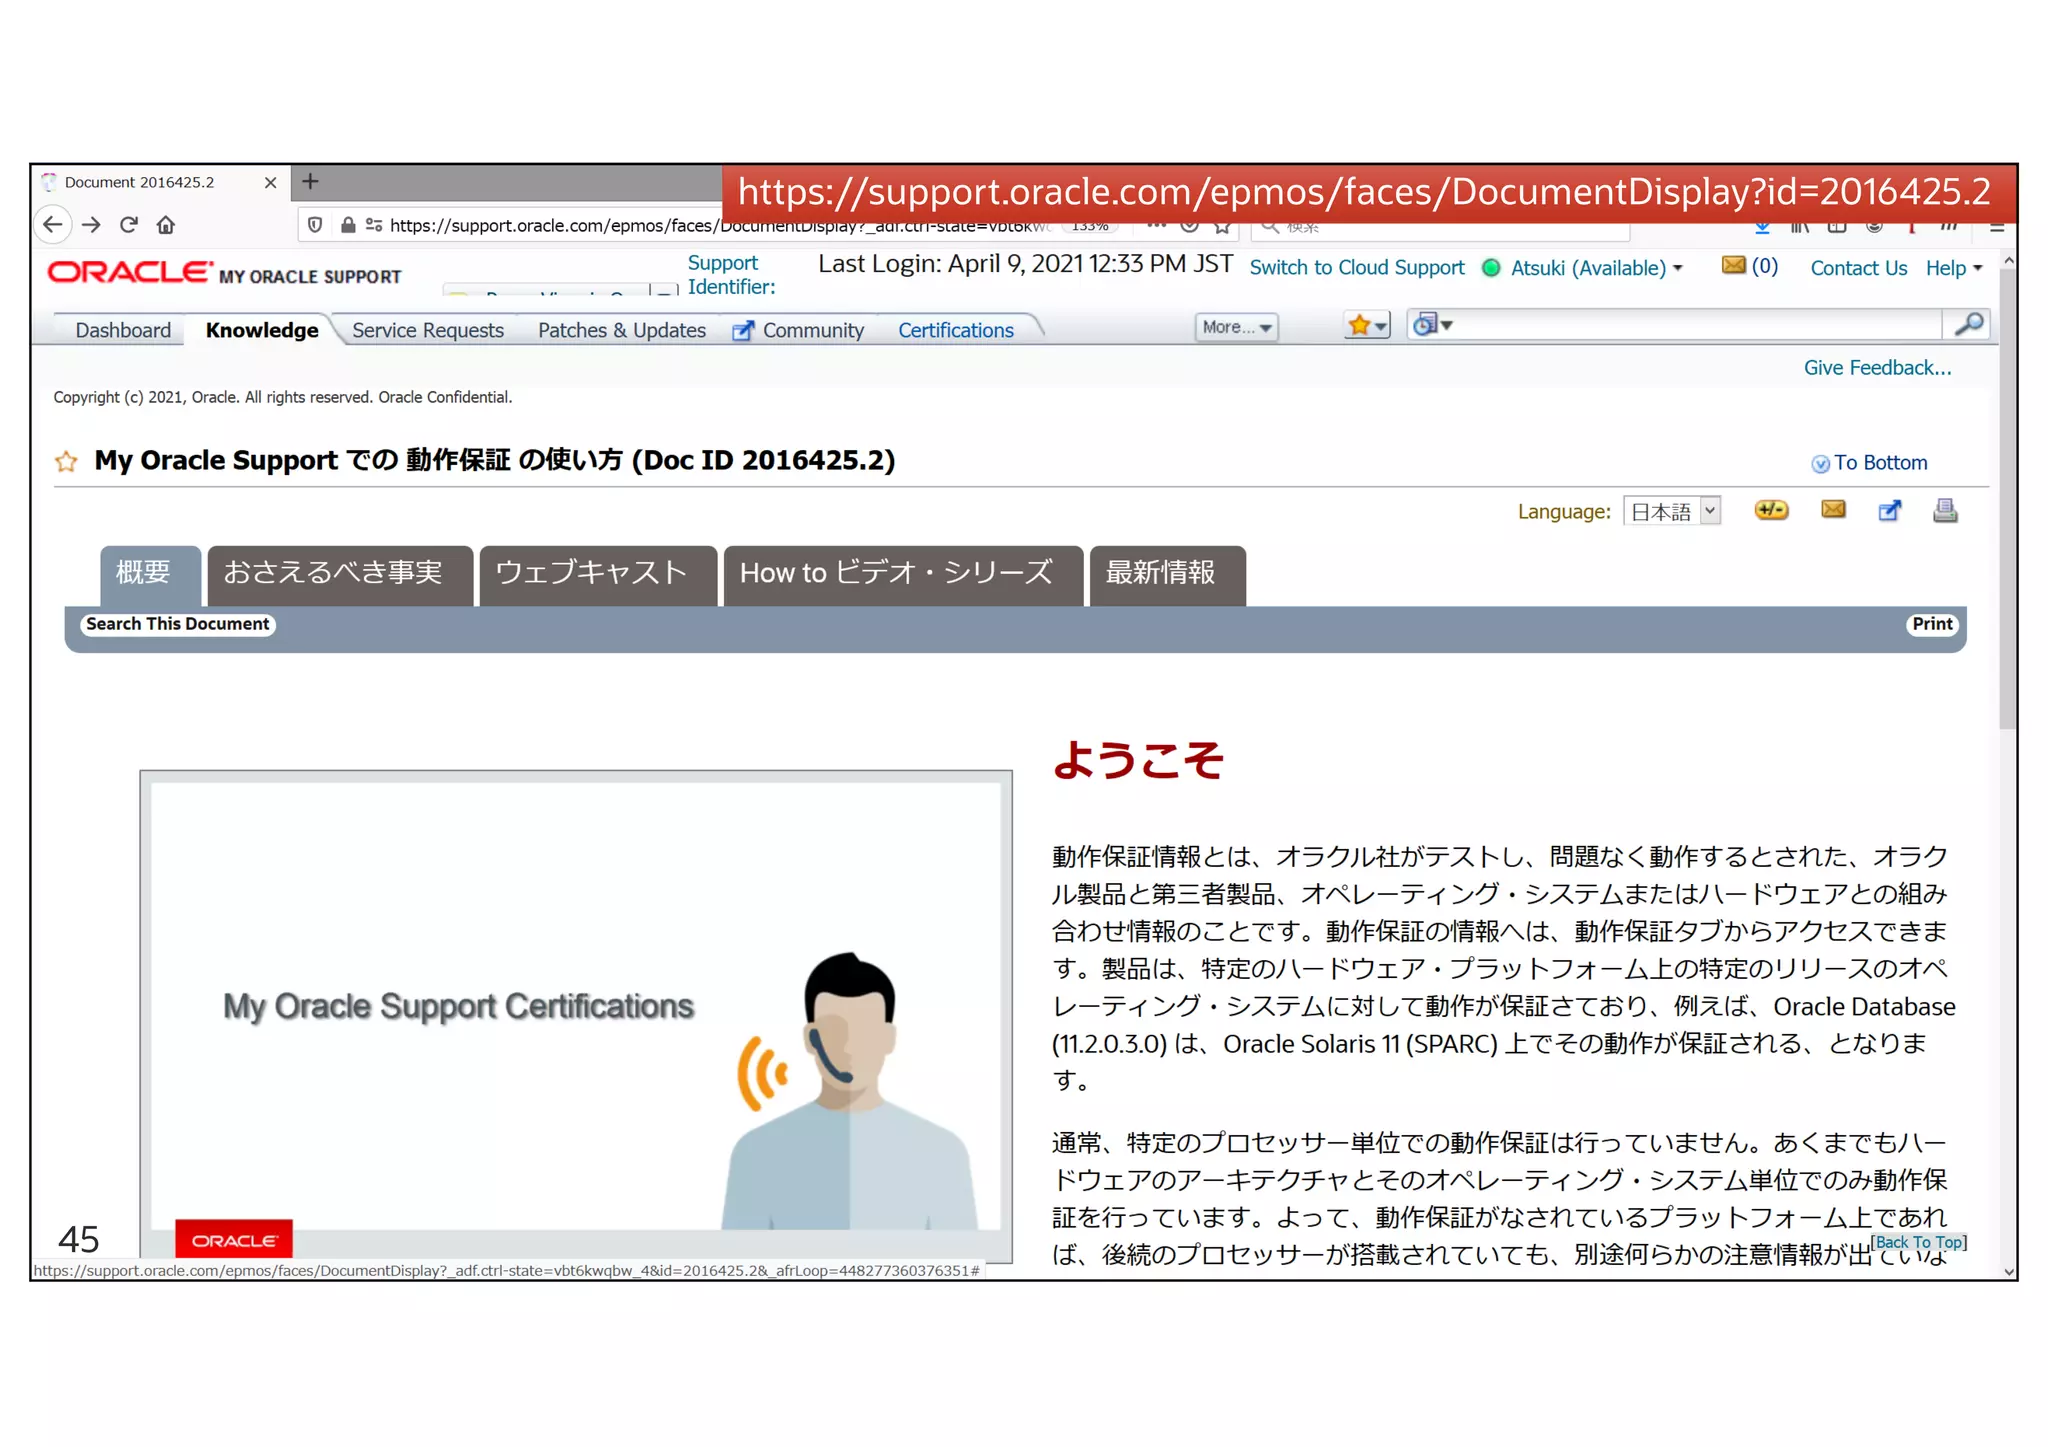The width and height of the screenshot is (2048, 1447).
Task: Change Language via the 日本語 dropdown
Action: point(1671,512)
